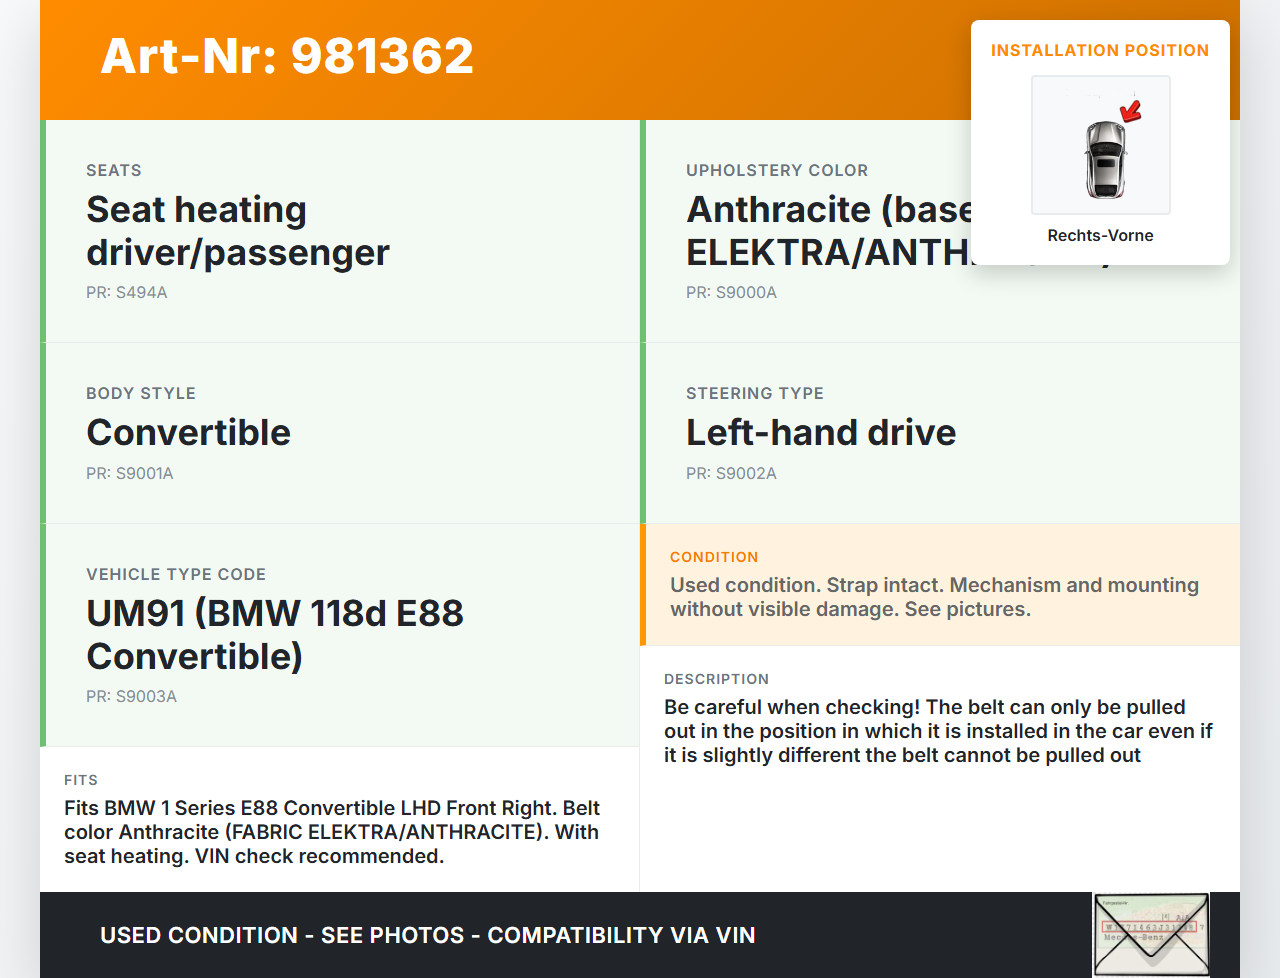This screenshot has width=1280, height=978.
Task: Click the PR: S494A code
Action: (x=127, y=292)
